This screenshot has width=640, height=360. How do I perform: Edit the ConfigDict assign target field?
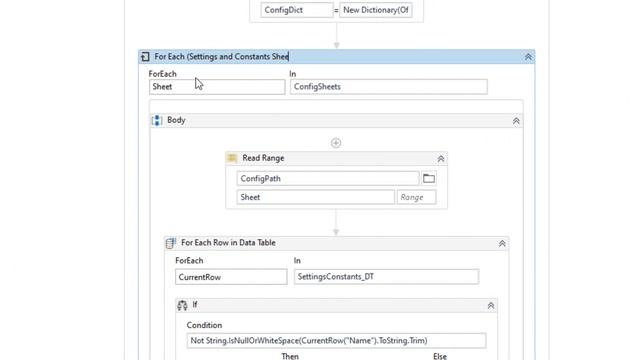[297, 10]
